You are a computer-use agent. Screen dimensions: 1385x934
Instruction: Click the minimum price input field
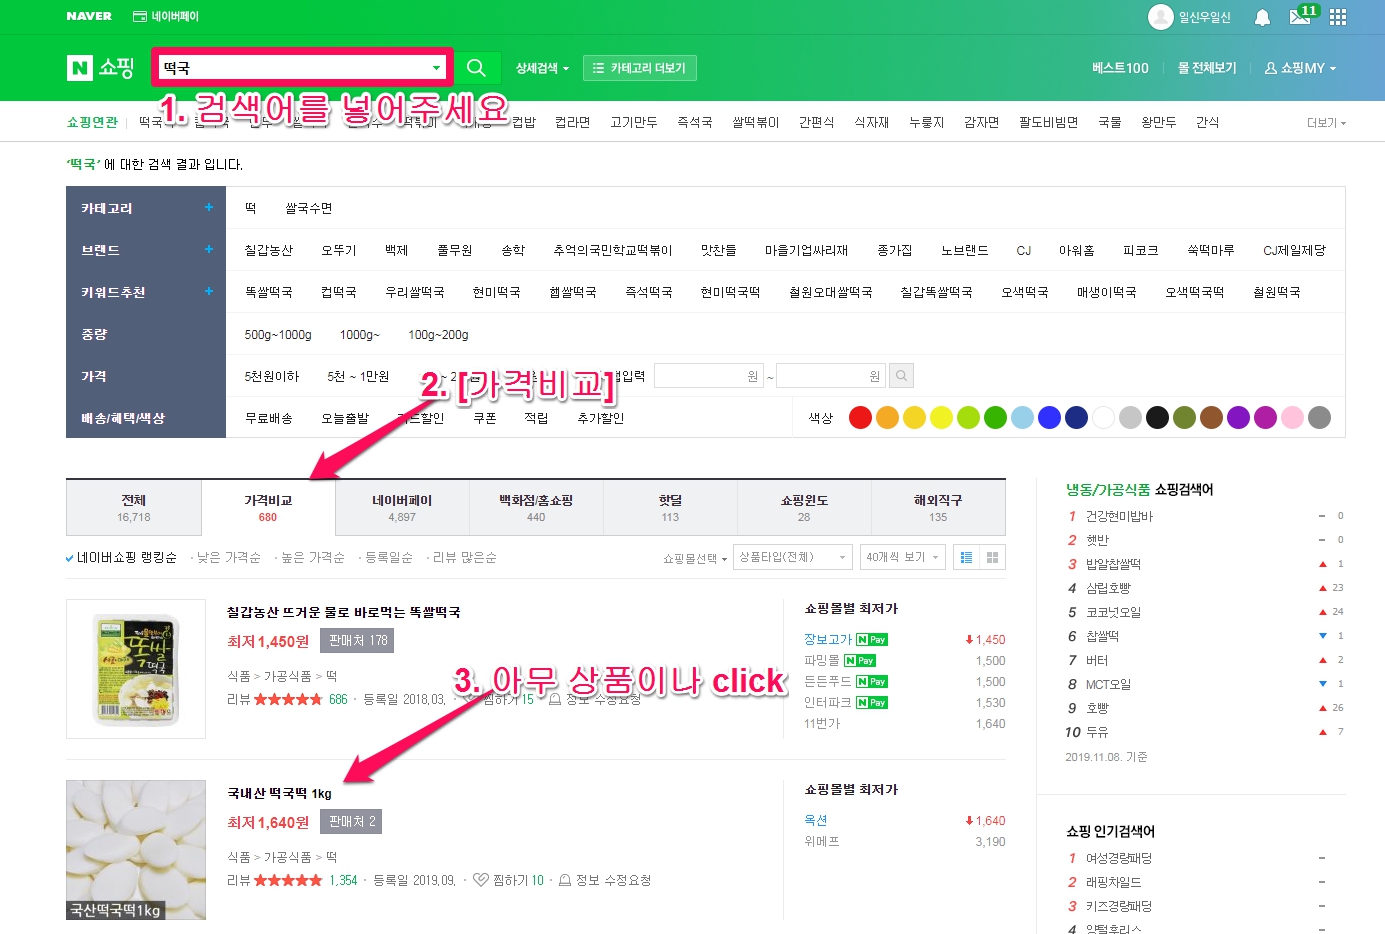click(708, 376)
